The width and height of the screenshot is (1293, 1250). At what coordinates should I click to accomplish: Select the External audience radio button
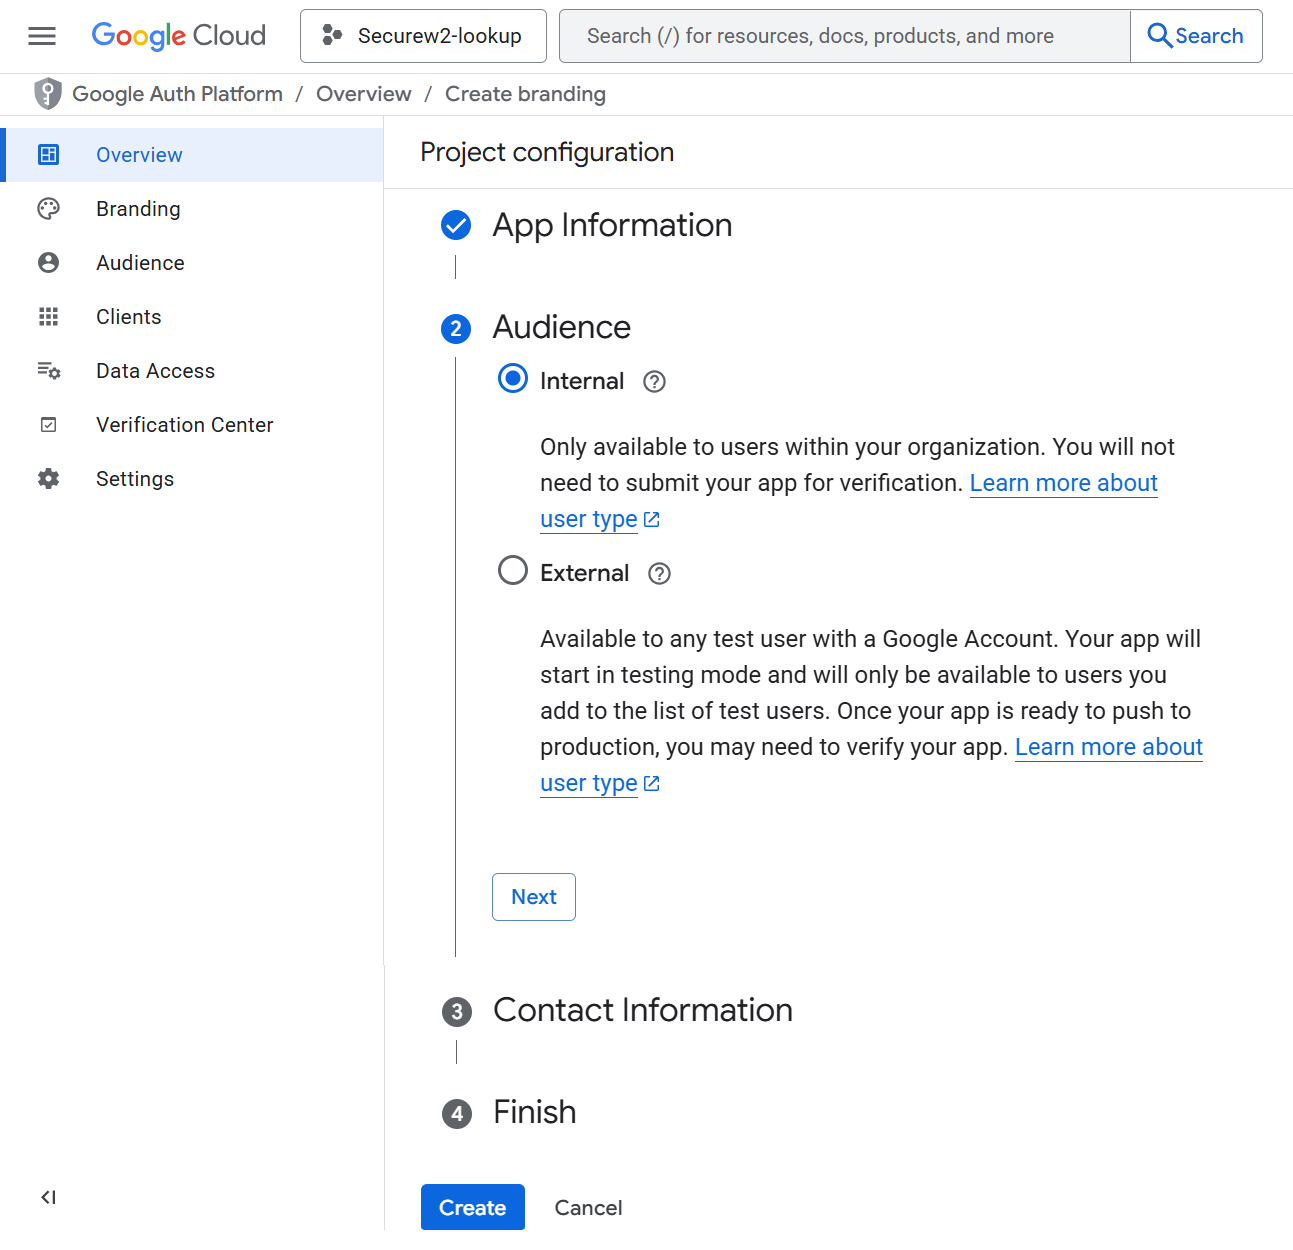tap(513, 571)
